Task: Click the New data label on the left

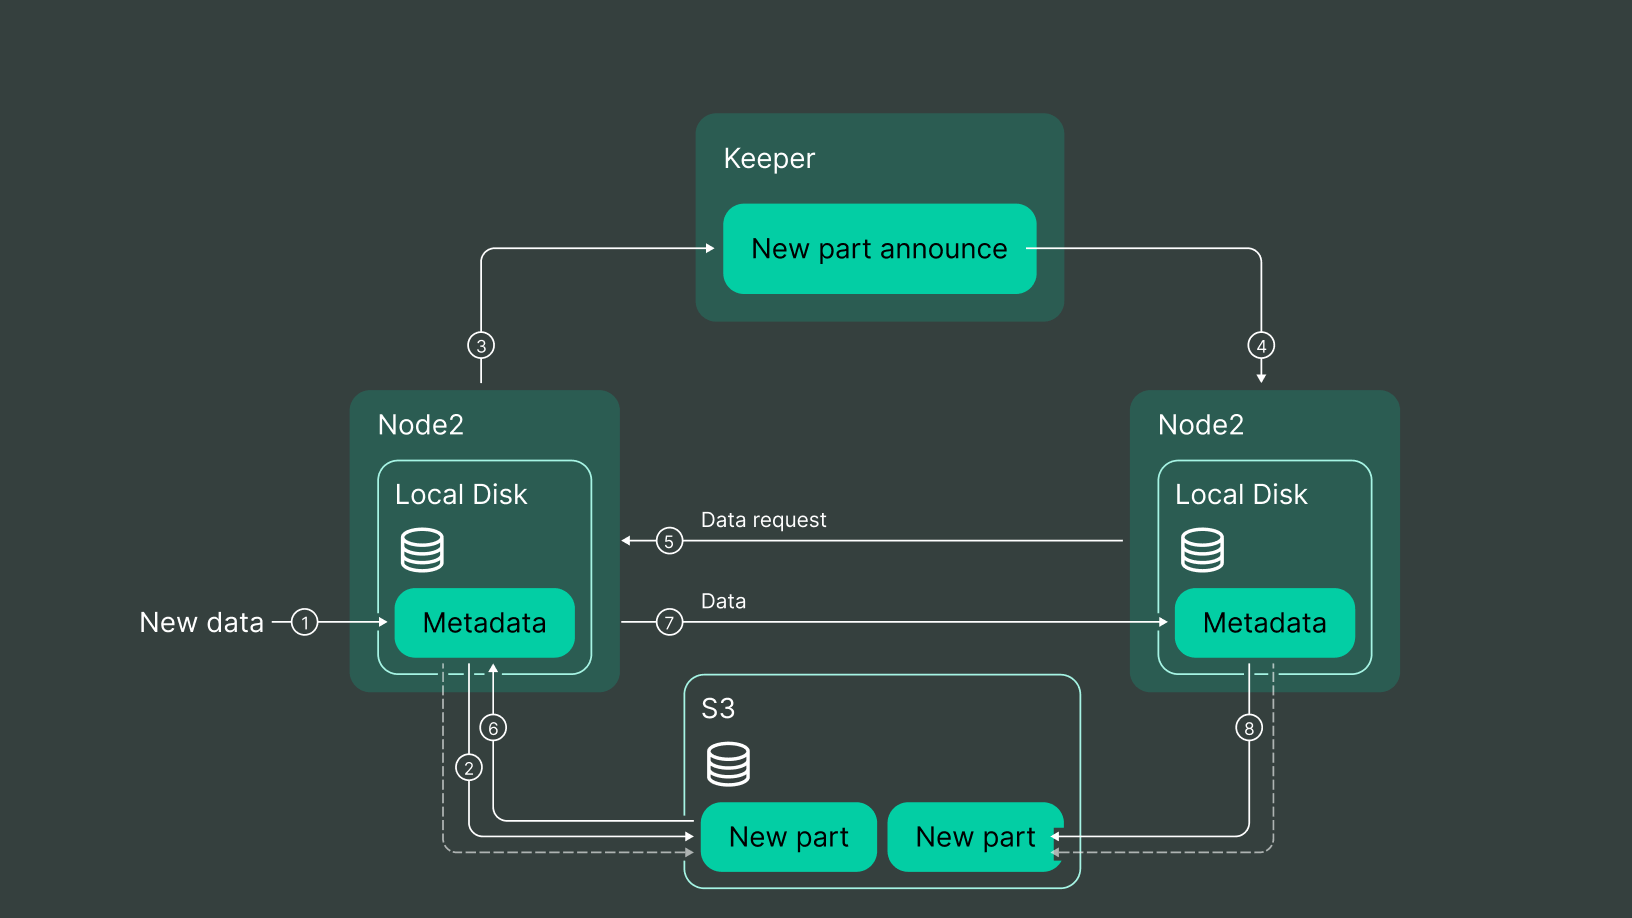Action: pos(202,622)
